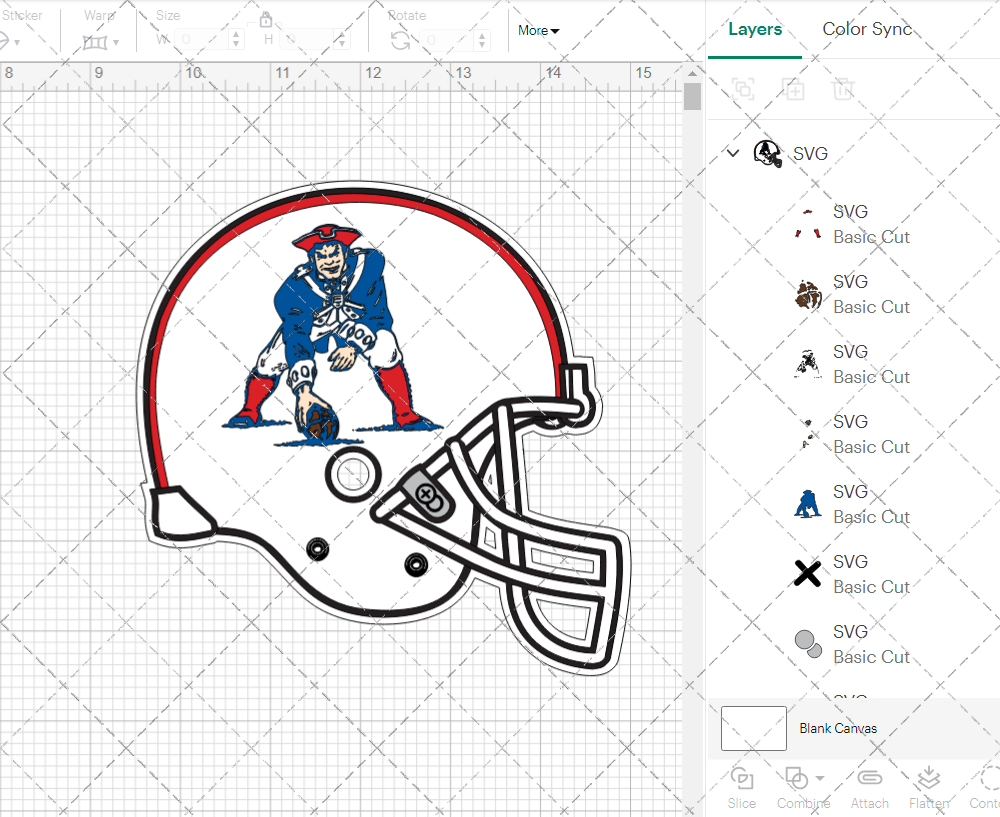Click the Attach tool

click(869, 789)
